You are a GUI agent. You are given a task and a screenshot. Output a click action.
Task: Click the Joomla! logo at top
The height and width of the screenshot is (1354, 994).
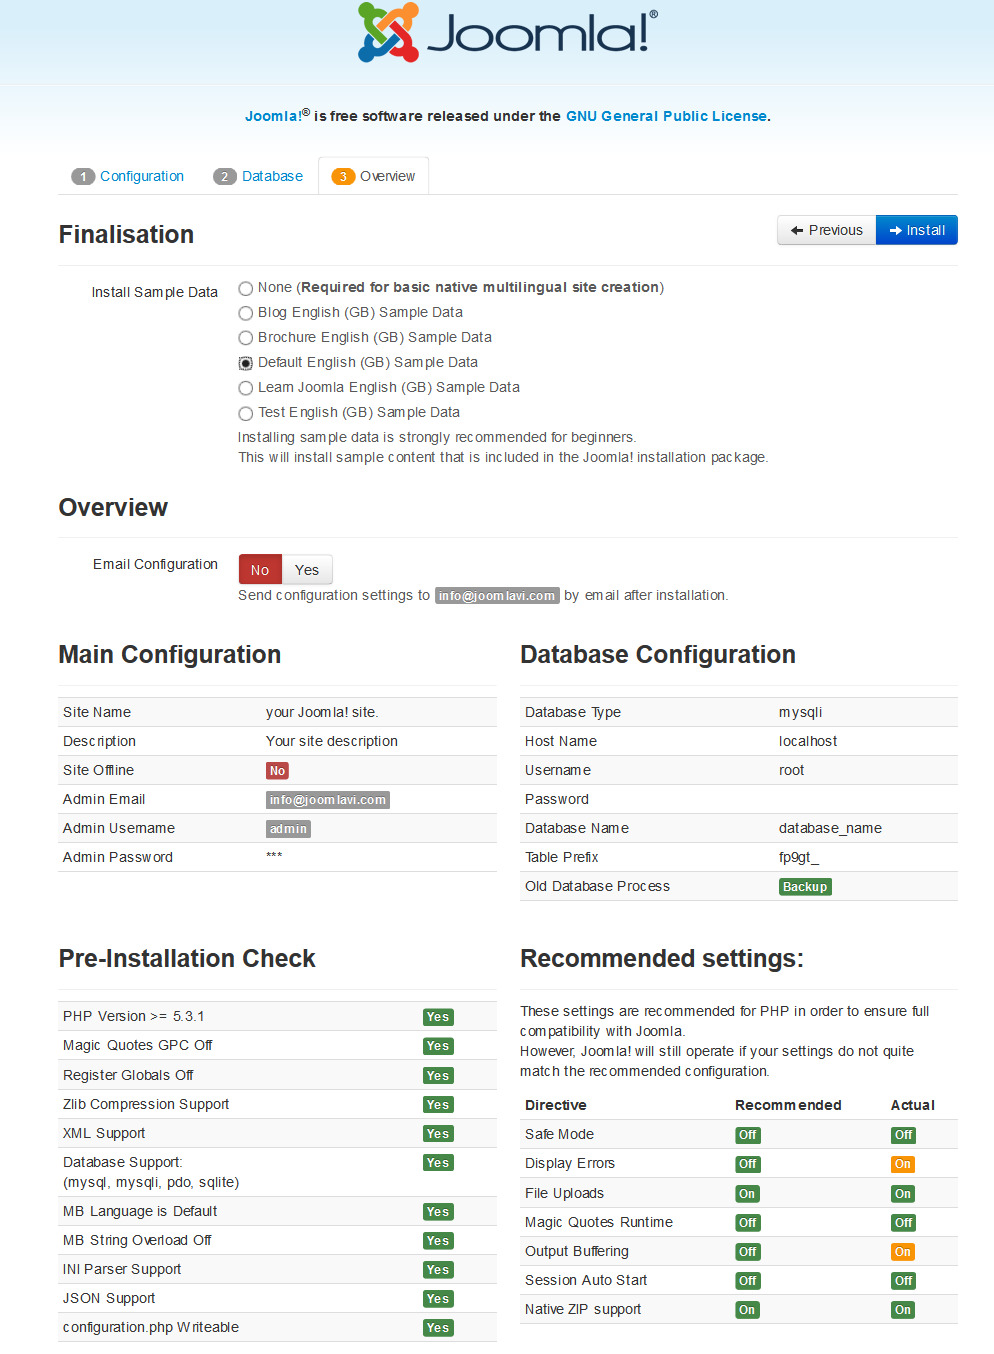pos(508,33)
